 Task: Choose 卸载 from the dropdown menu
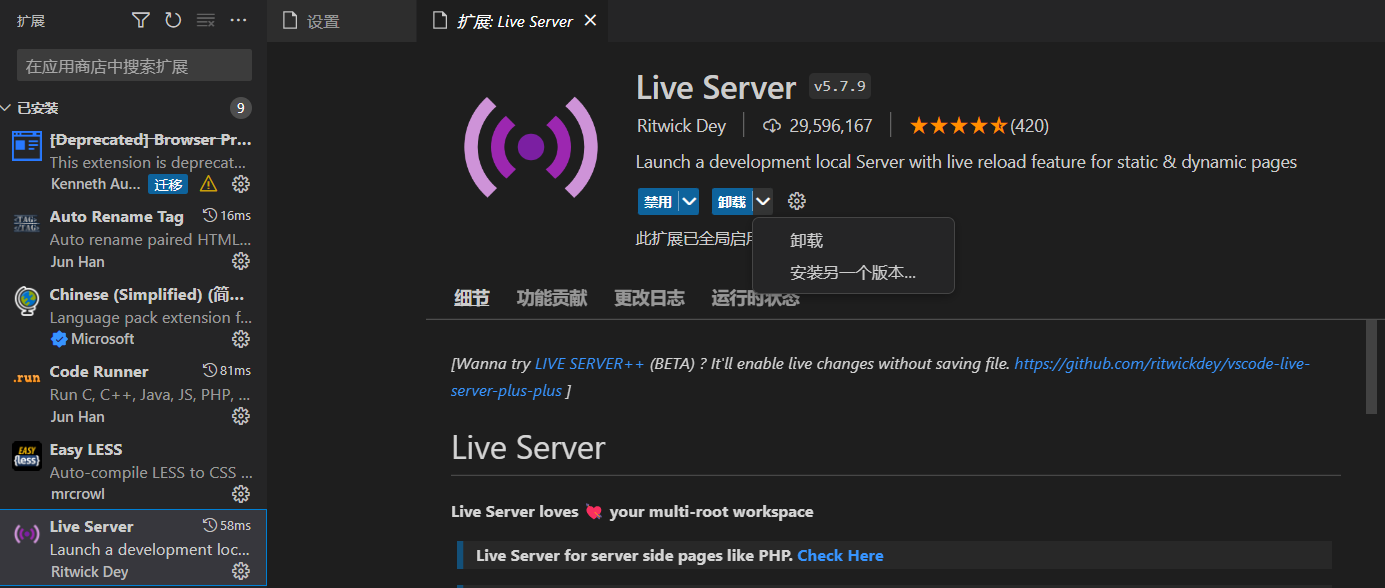pos(853,241)
